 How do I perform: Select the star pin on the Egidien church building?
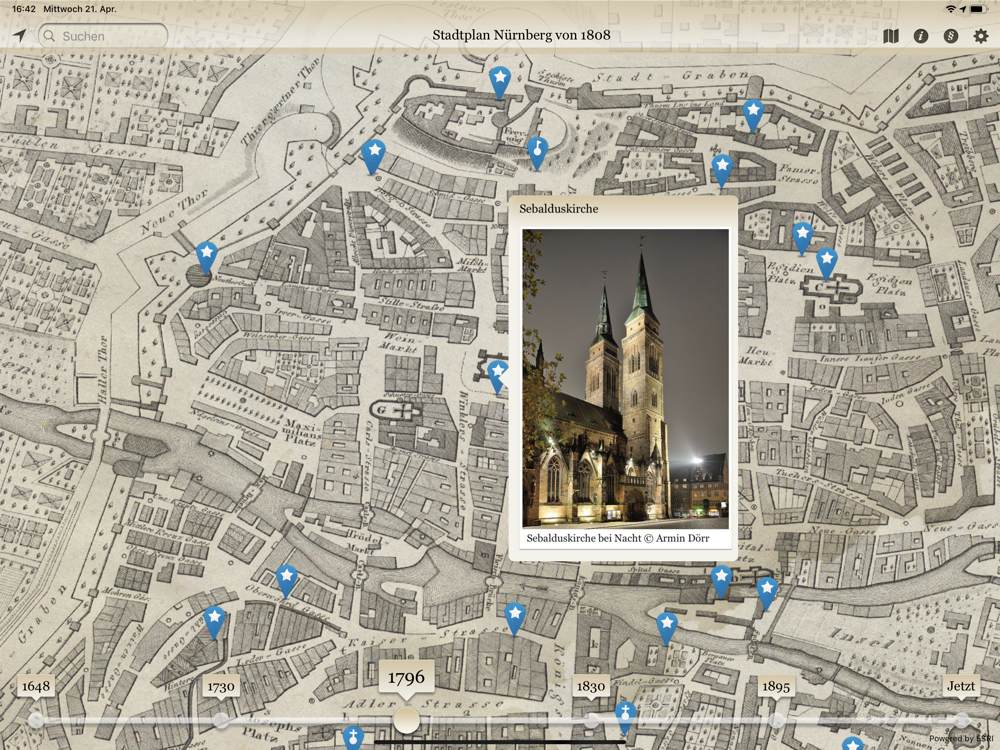click(x=827, y=262)
